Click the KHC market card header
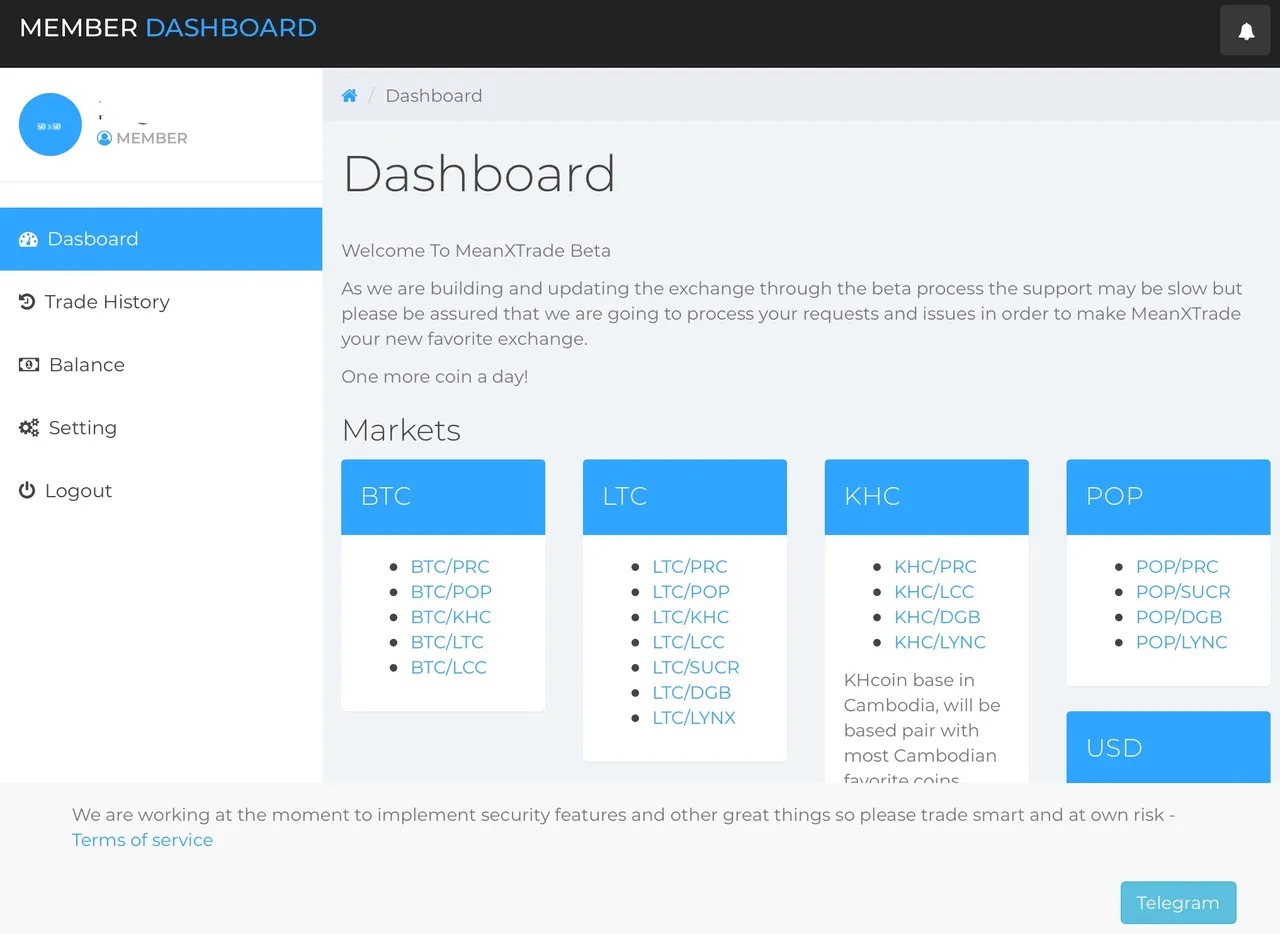This screenshot has width=1280, height=934. (927, 497)
